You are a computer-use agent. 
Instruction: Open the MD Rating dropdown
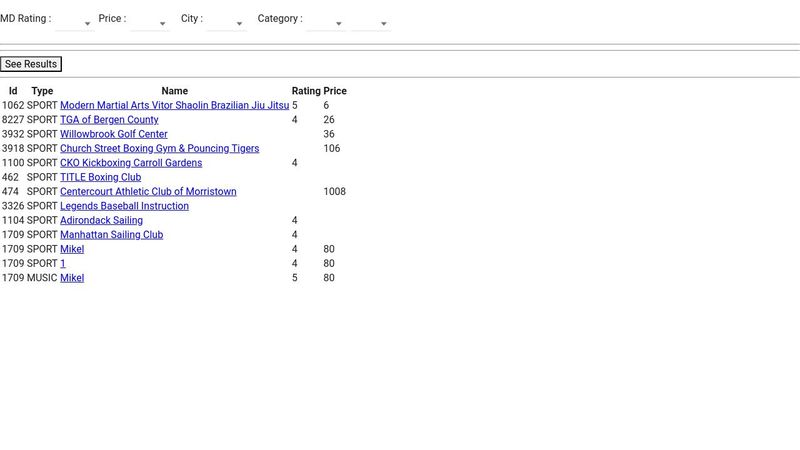pos(75,21)
